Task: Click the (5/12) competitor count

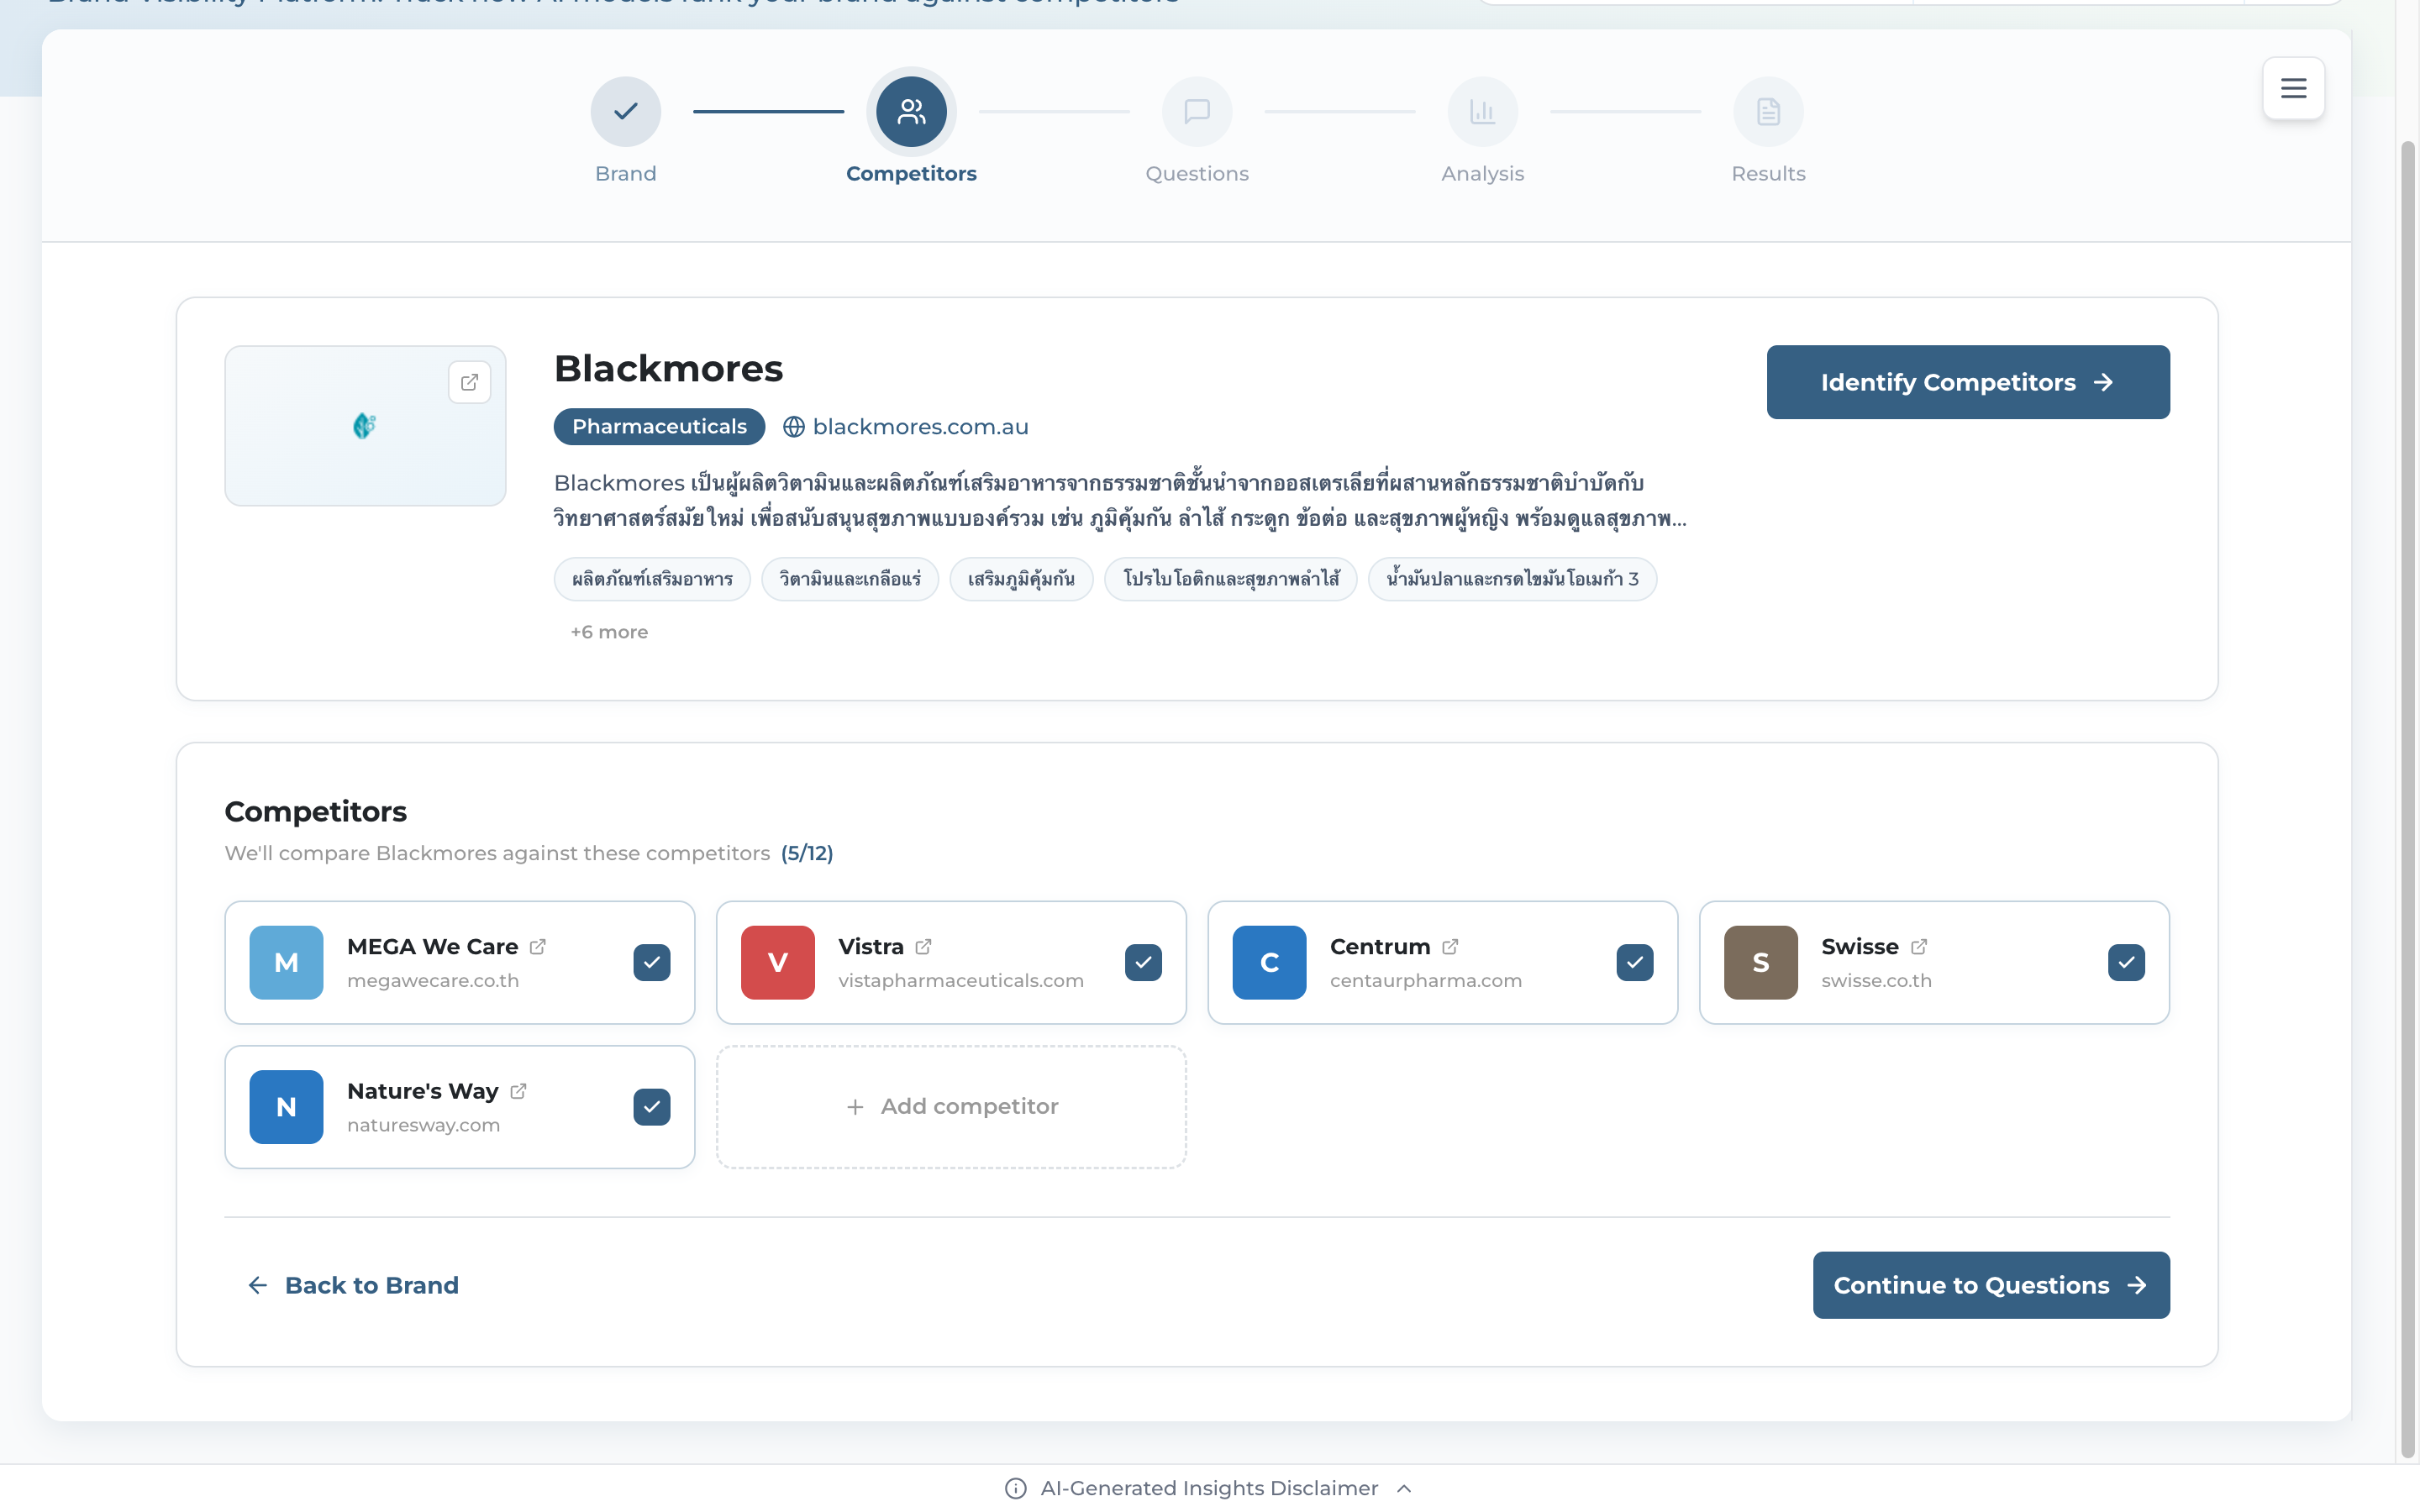Action: point(807,853)
